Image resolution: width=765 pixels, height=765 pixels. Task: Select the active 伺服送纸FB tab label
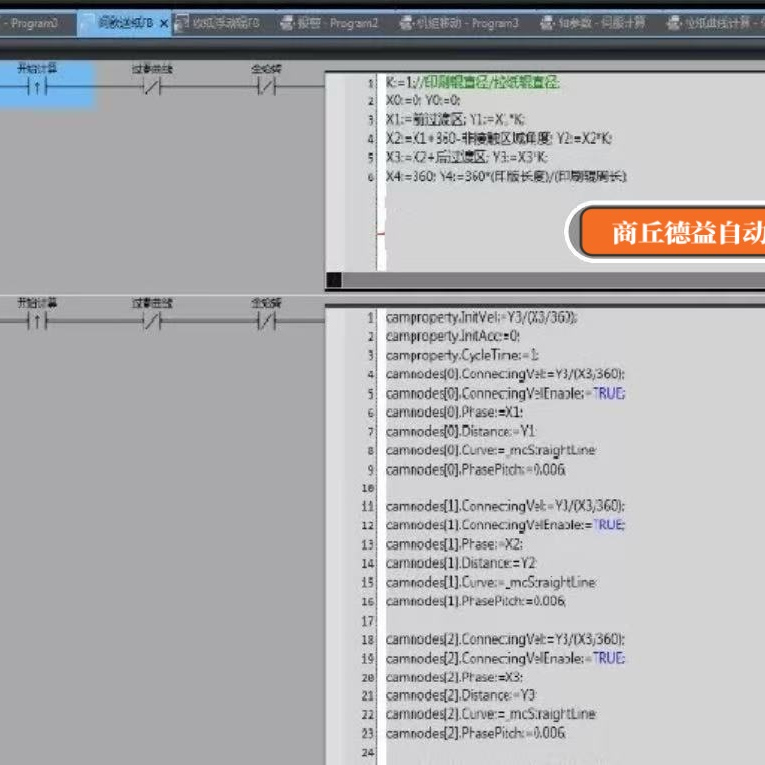click(x=125, y=23)
